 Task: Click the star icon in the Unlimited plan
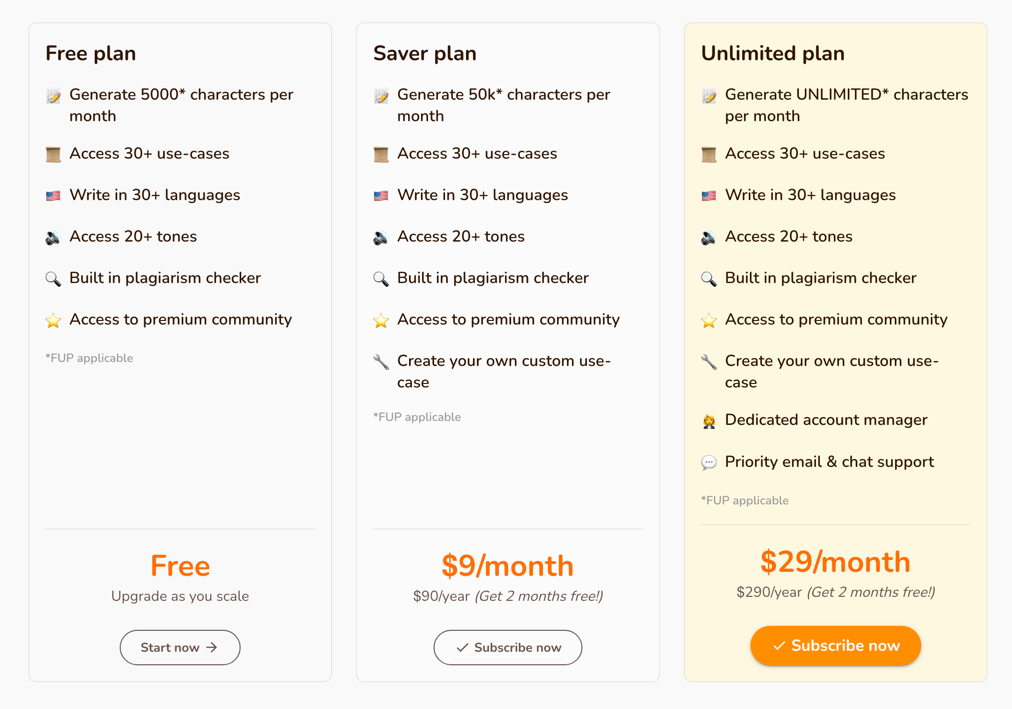pos(709,320)
